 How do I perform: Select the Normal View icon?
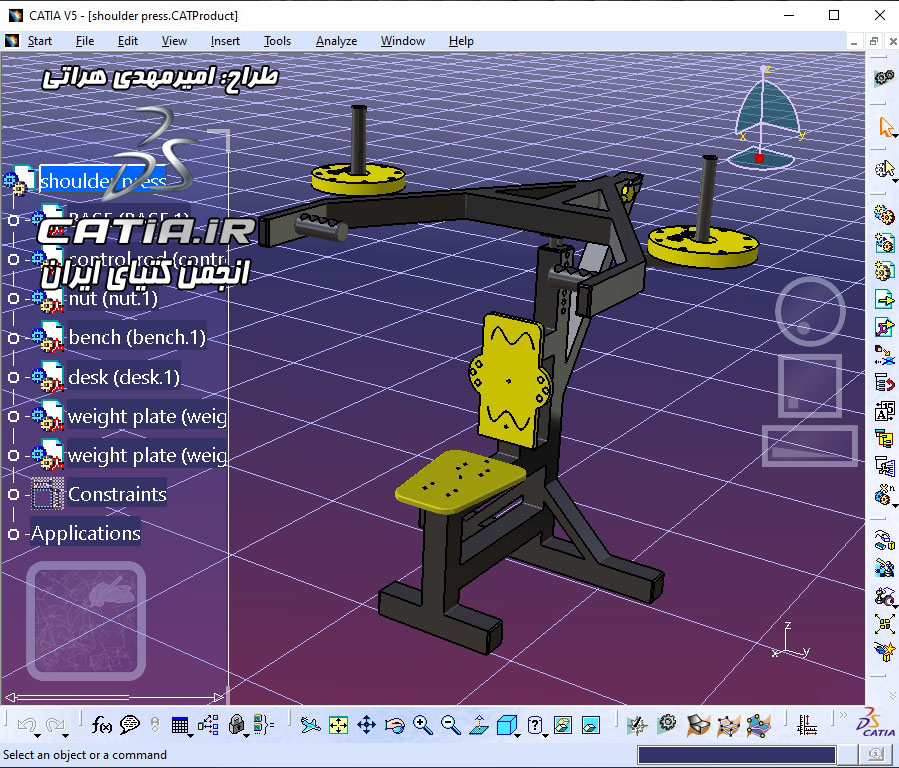point(479,725)
